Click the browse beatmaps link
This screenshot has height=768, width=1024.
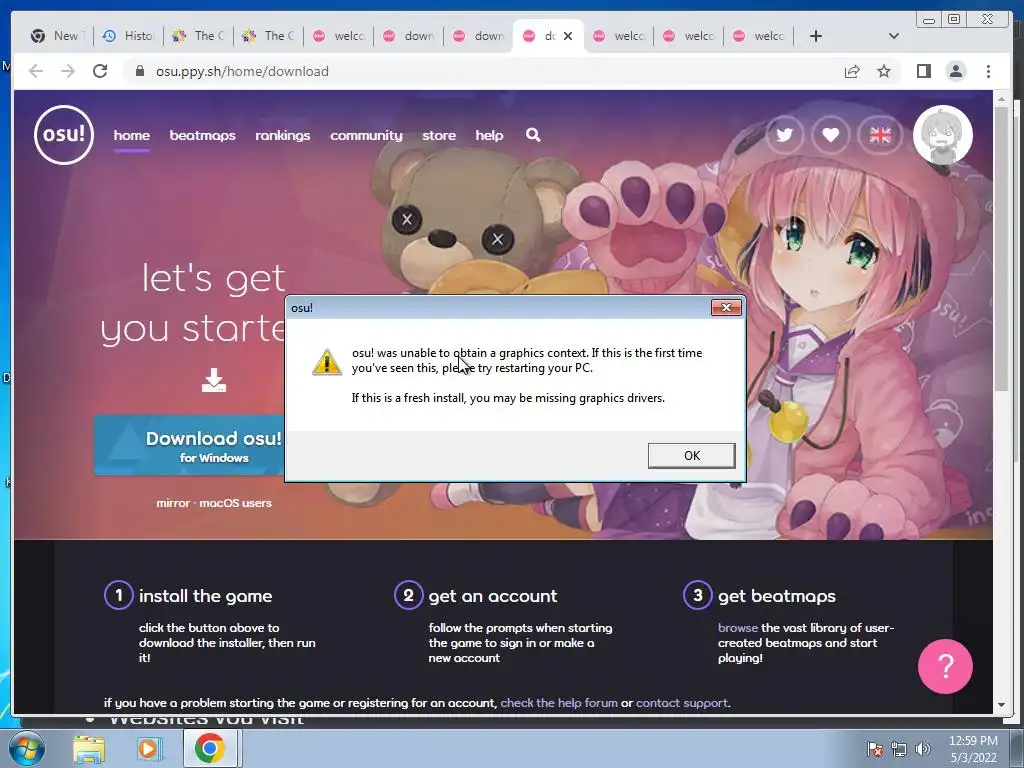738,628
